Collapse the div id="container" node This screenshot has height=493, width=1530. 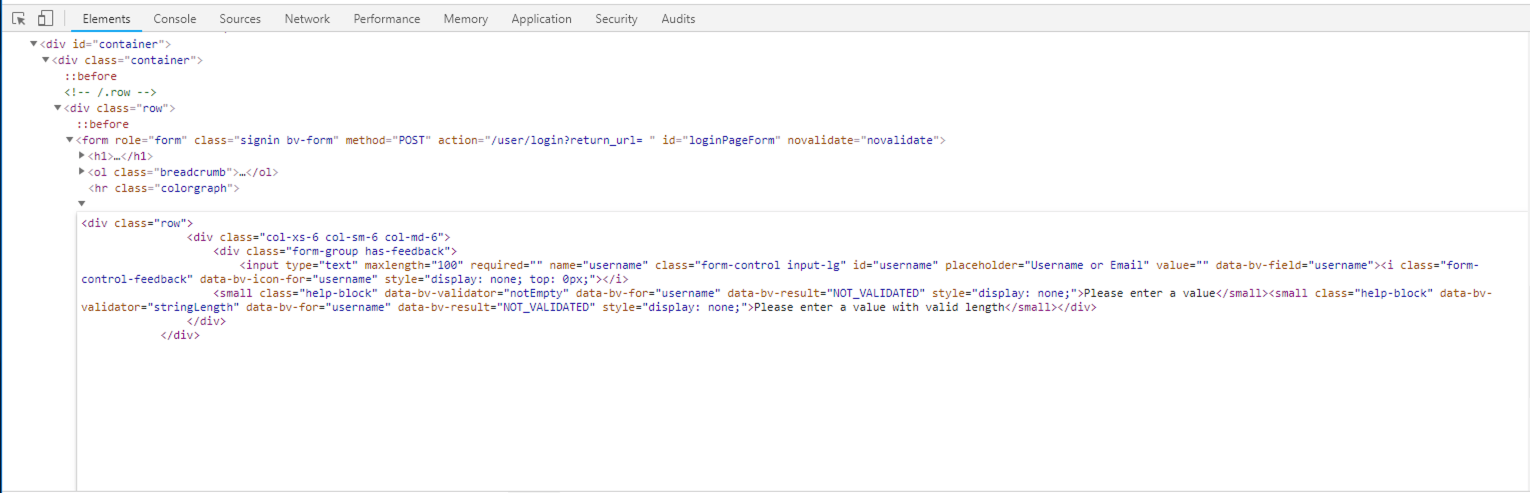pyautogui.click(x=34, y=44)
